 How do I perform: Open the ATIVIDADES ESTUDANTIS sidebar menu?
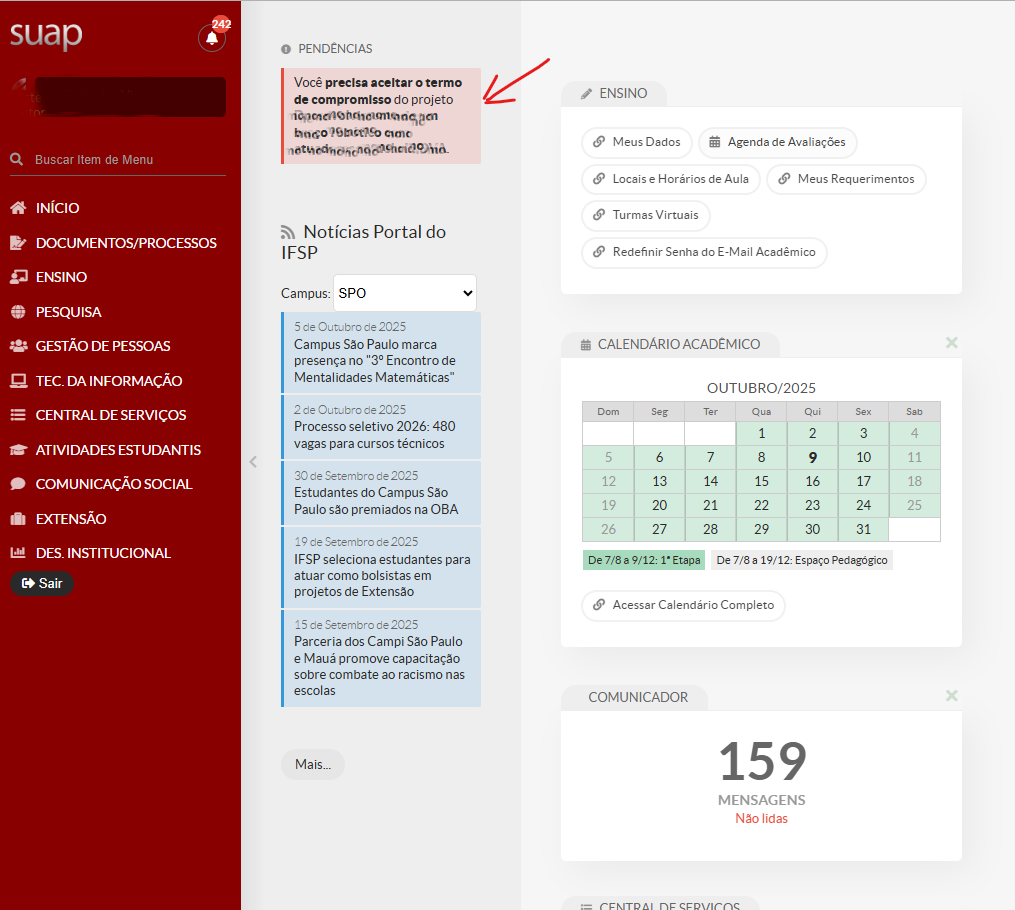click(118, 450)
